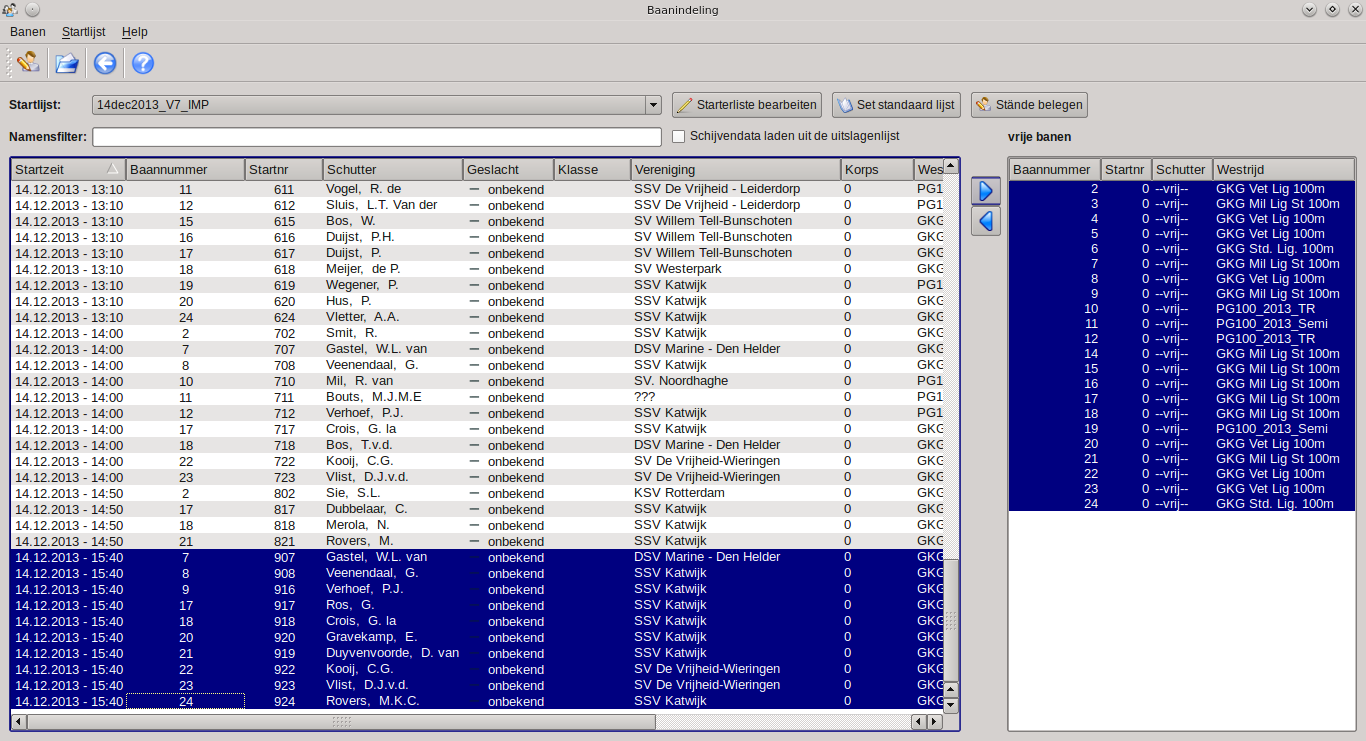Click Stände belegen button

[x=1028, y=105]
